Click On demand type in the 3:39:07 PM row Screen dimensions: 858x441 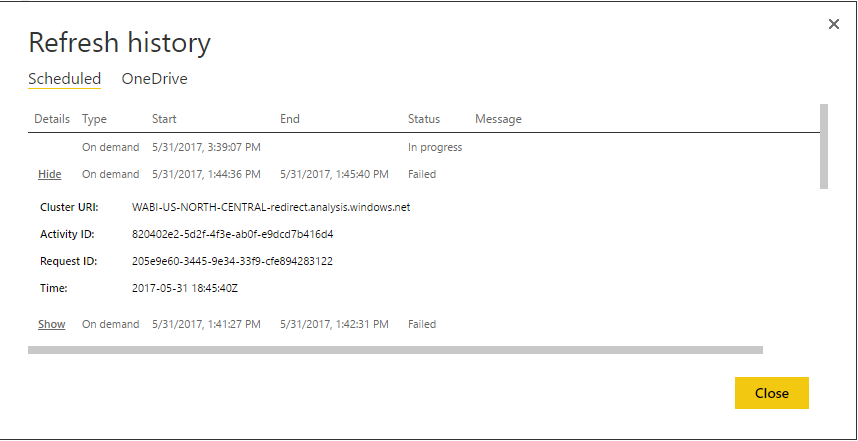coord(111,148)
